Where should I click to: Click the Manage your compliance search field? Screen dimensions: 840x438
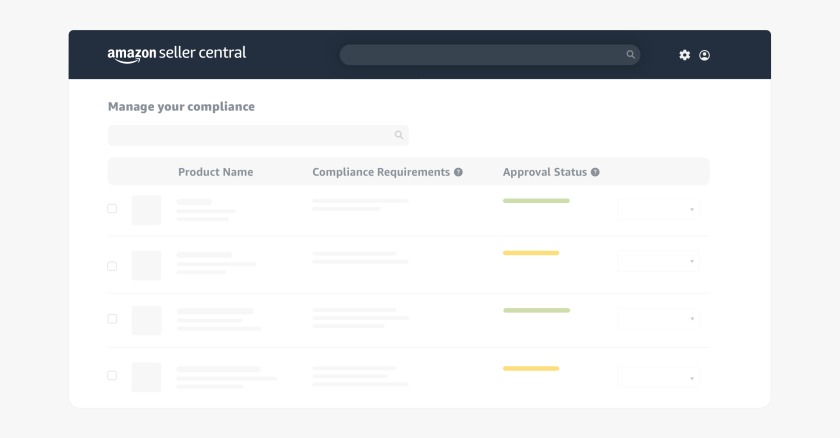click(250, 135)
